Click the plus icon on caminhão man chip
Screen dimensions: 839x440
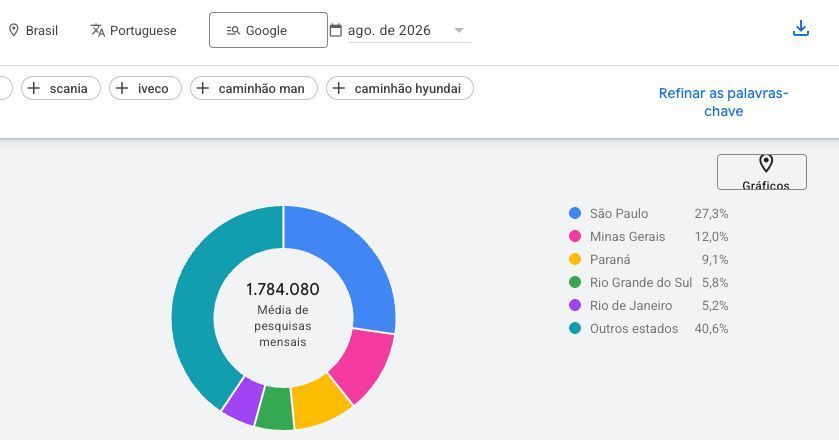pyautogui.click(x=203, y=88)
